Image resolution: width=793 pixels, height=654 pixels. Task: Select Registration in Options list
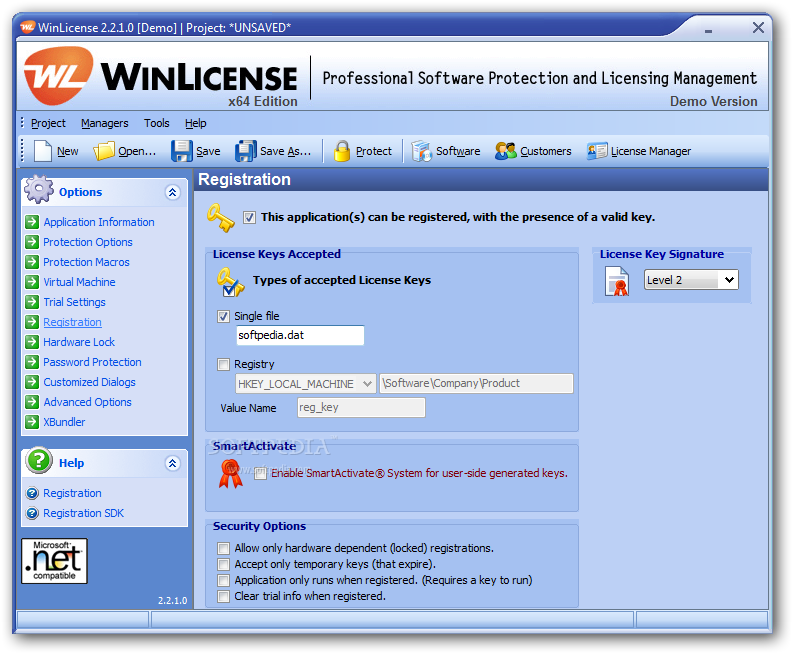point(72,322)
